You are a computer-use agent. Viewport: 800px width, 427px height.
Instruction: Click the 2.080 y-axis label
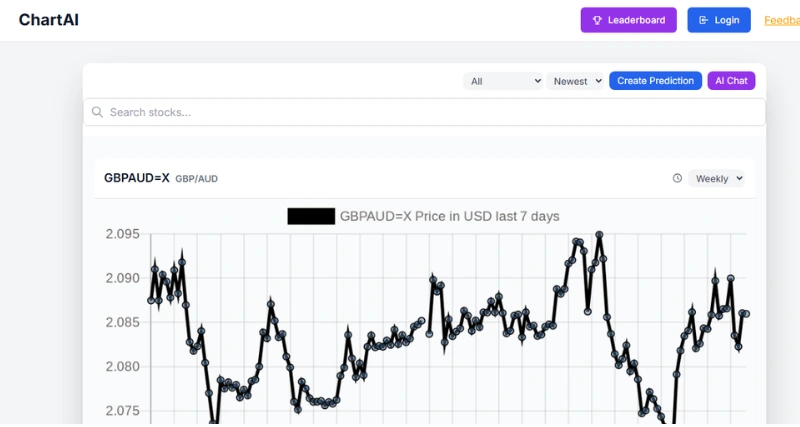tap(125, 366)
